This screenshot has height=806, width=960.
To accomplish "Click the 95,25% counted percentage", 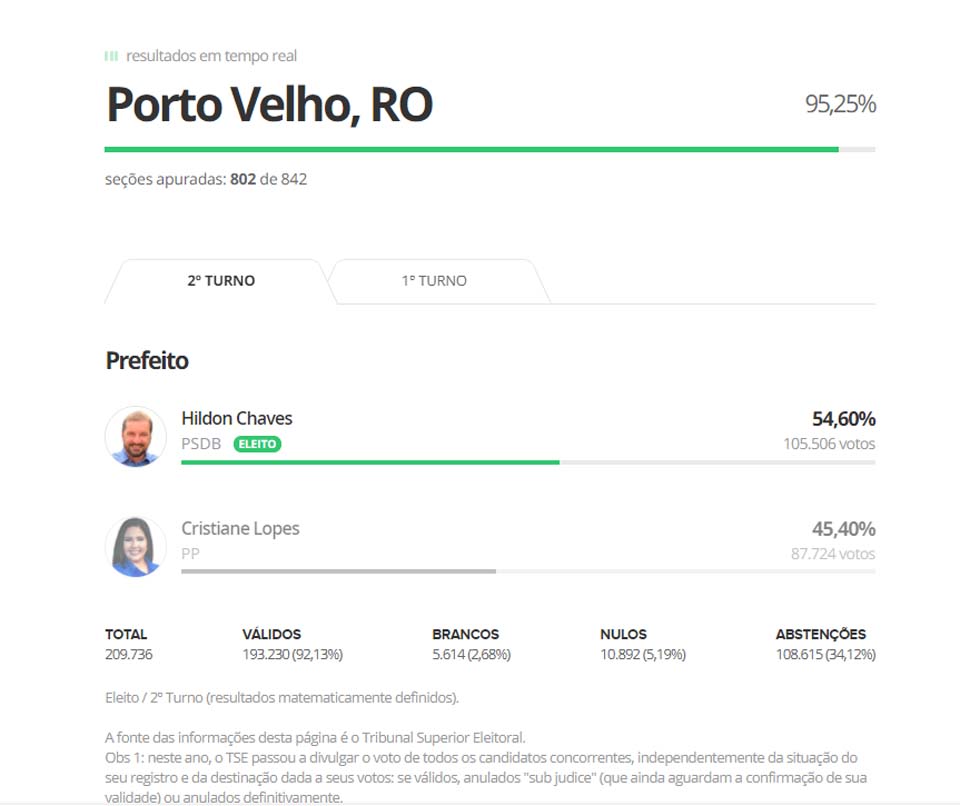I will 840,104.
